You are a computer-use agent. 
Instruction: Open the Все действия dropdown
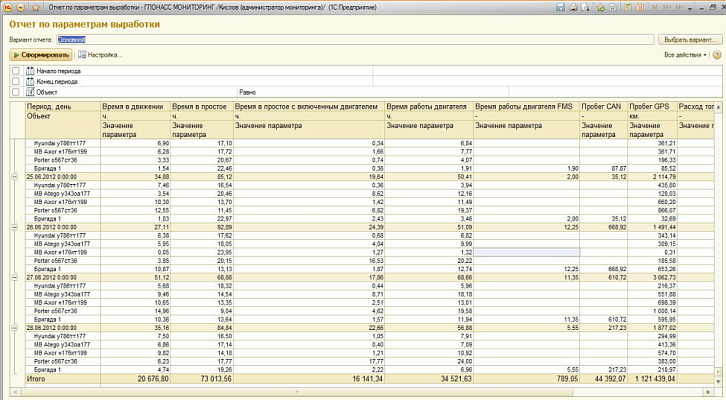(x=685, y=54)
